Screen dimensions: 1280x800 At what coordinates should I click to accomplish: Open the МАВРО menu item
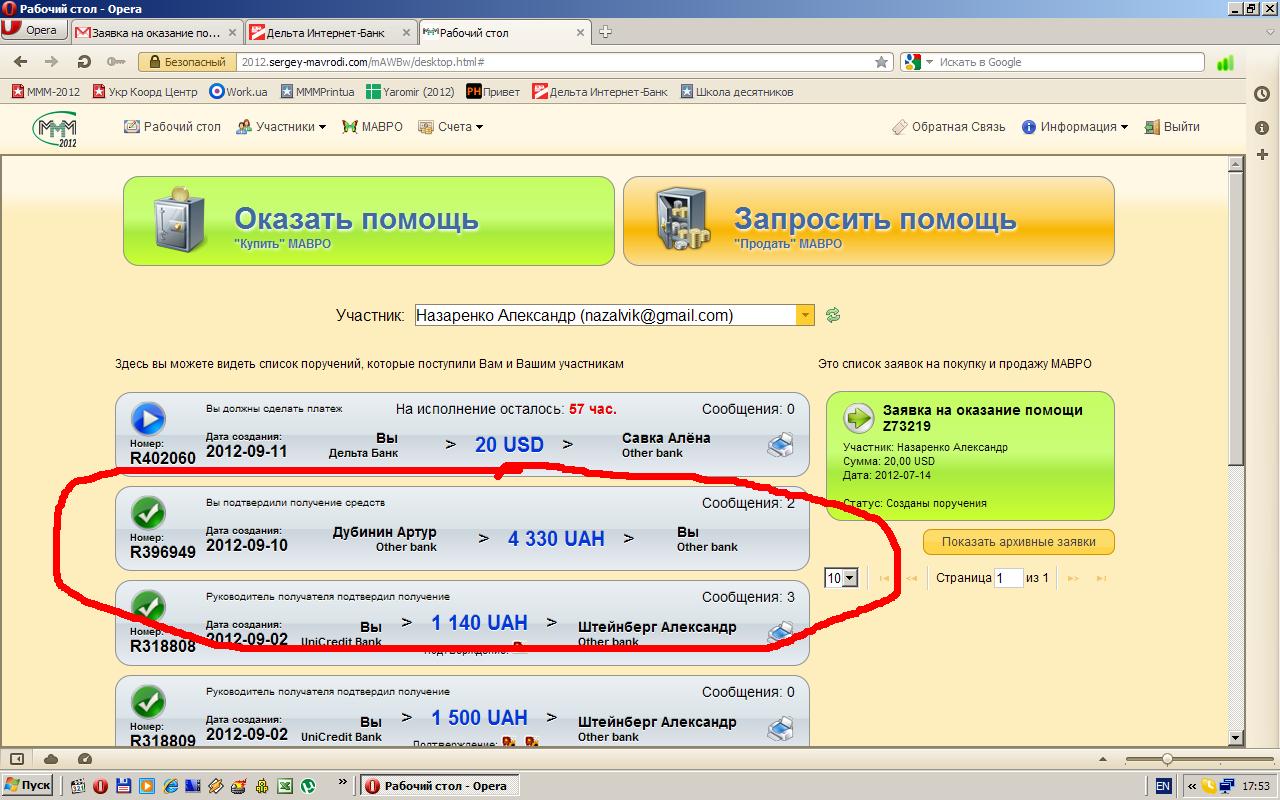click(372, 127)
